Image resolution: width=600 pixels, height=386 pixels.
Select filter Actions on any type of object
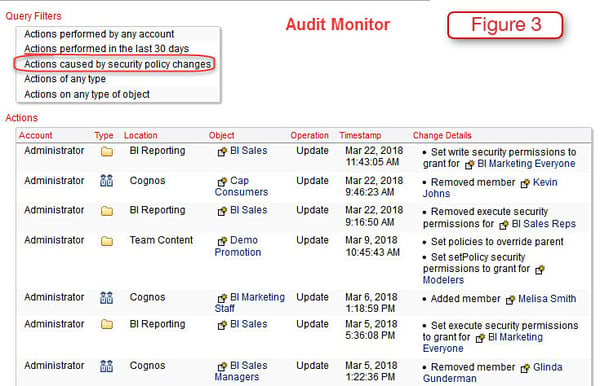coord(87,94)
